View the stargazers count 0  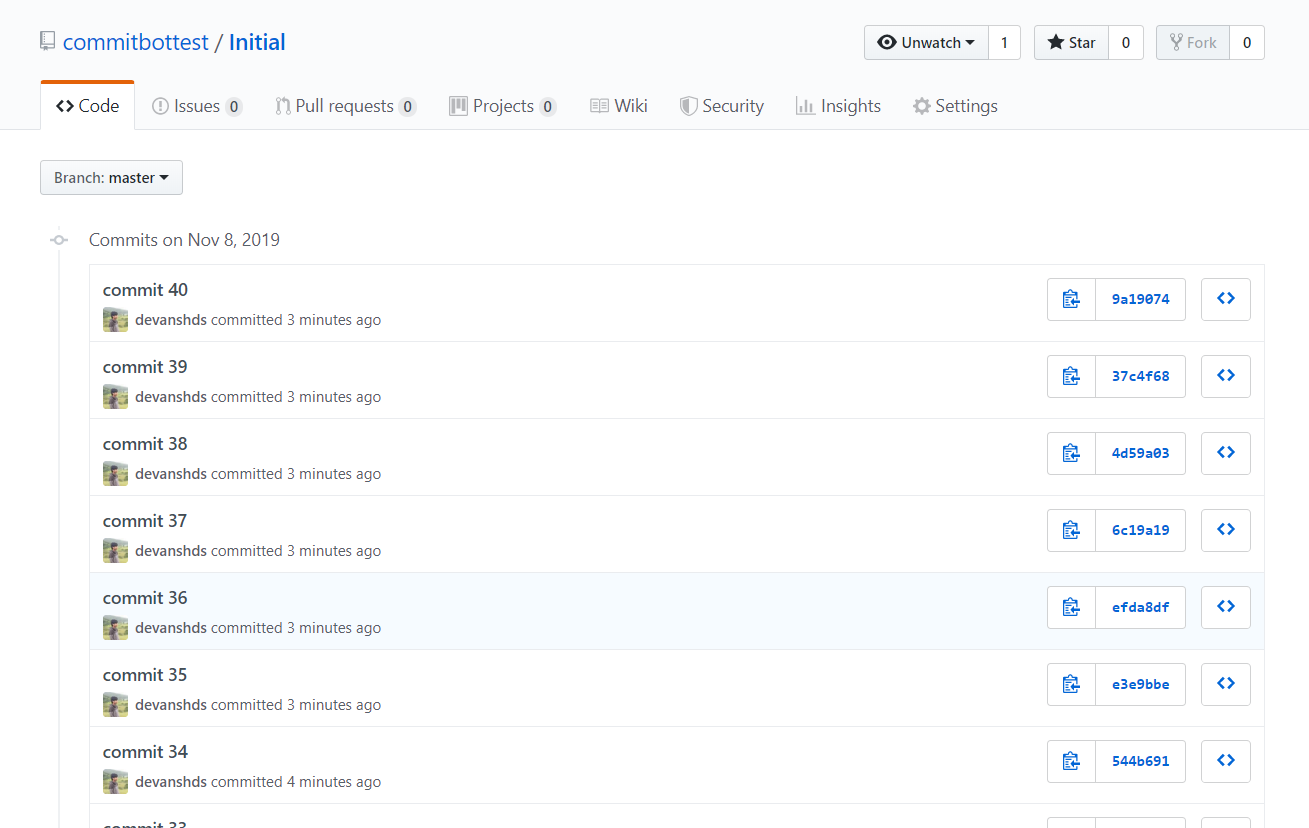coord(1126,43)
